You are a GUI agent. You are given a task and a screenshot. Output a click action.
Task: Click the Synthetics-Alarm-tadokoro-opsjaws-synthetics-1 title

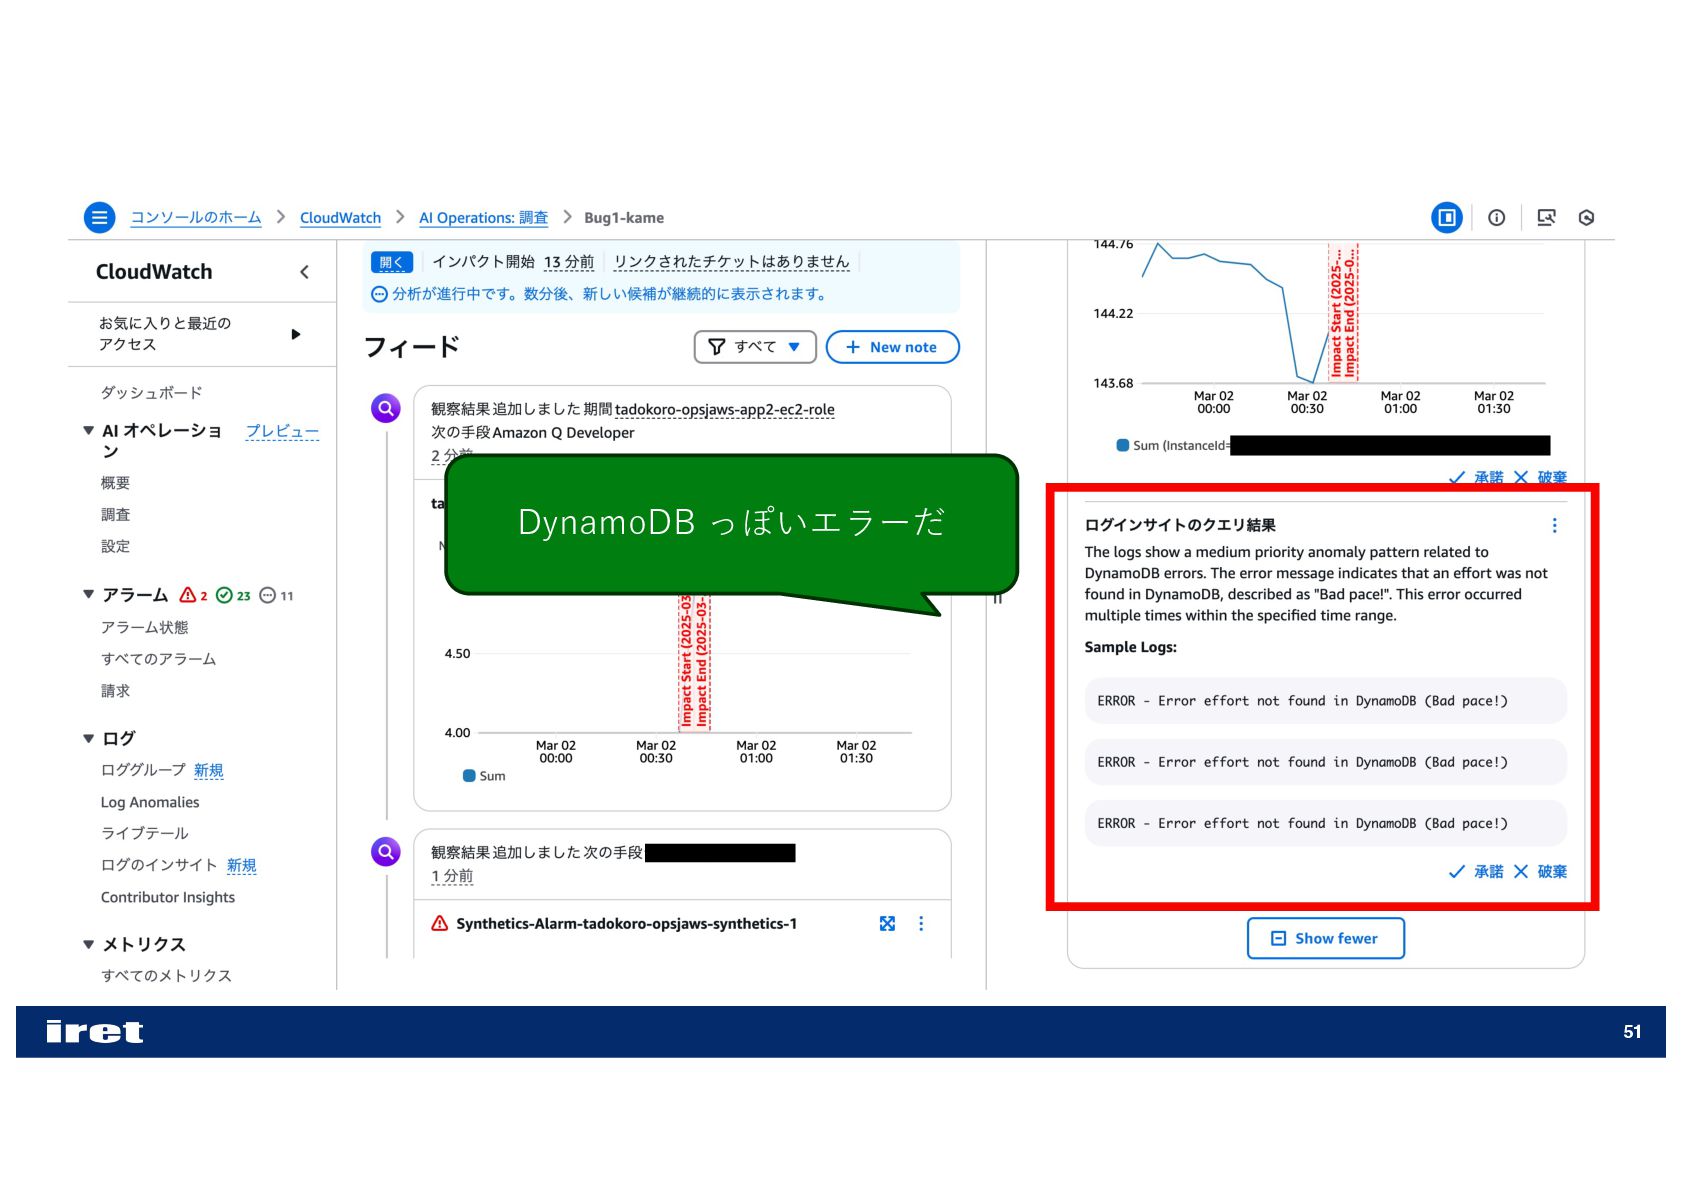point(627,923)
